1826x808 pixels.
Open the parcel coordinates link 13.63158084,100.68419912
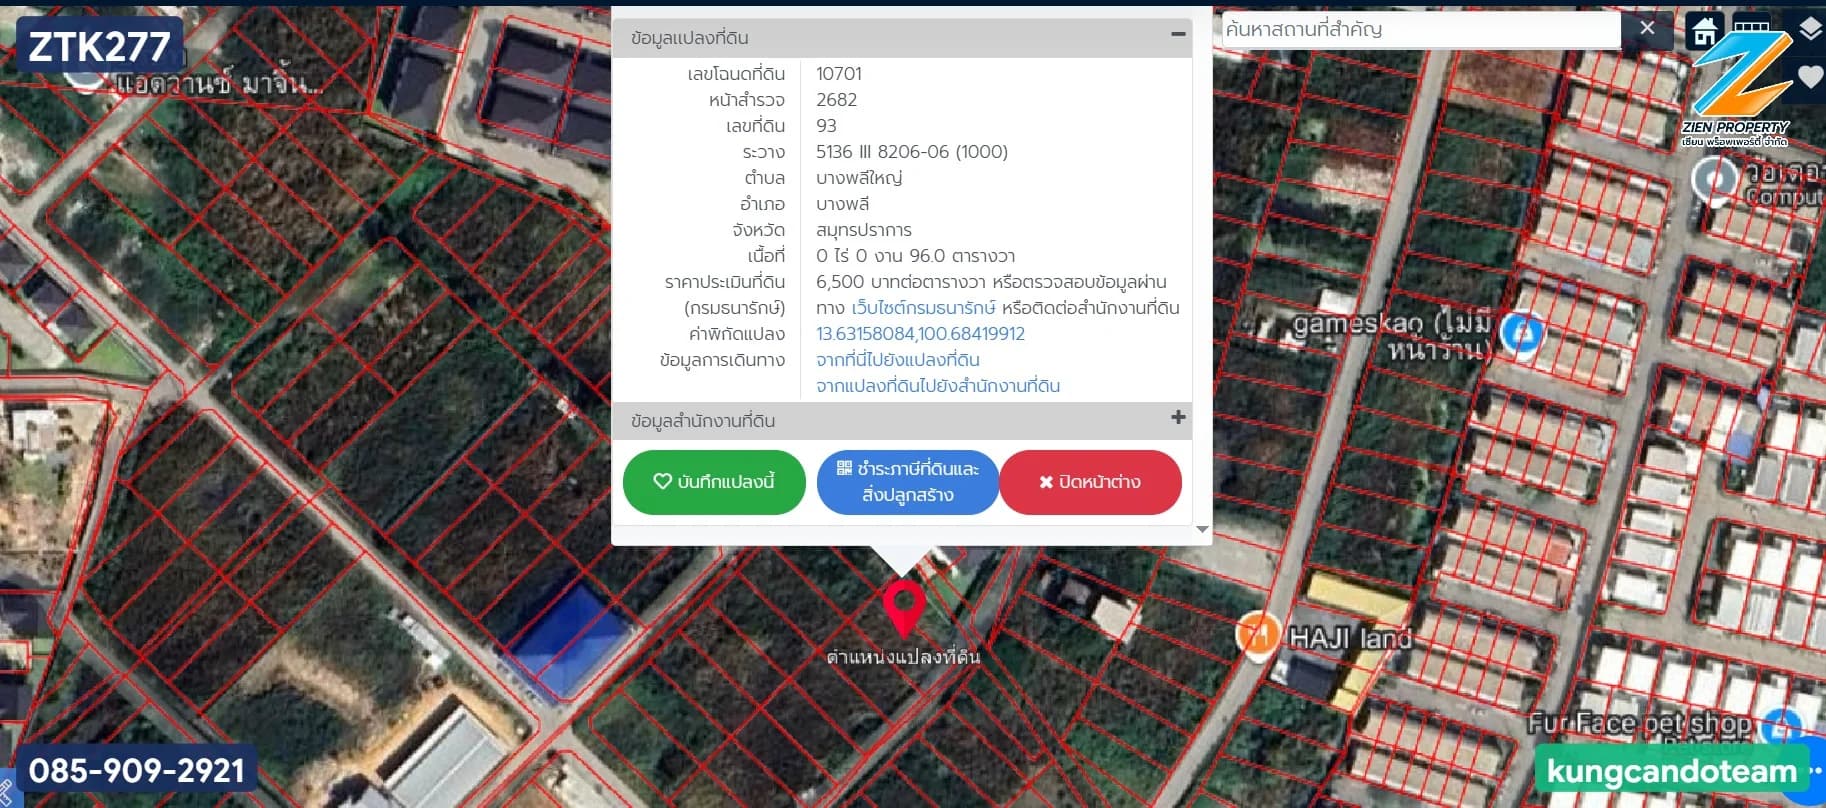coord(920,334)
